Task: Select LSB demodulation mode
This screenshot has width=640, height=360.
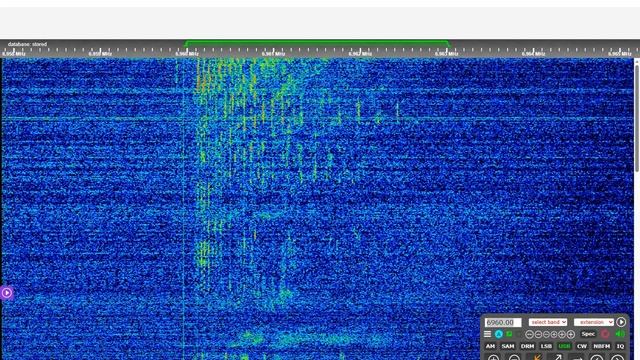Action: point(546,346)
